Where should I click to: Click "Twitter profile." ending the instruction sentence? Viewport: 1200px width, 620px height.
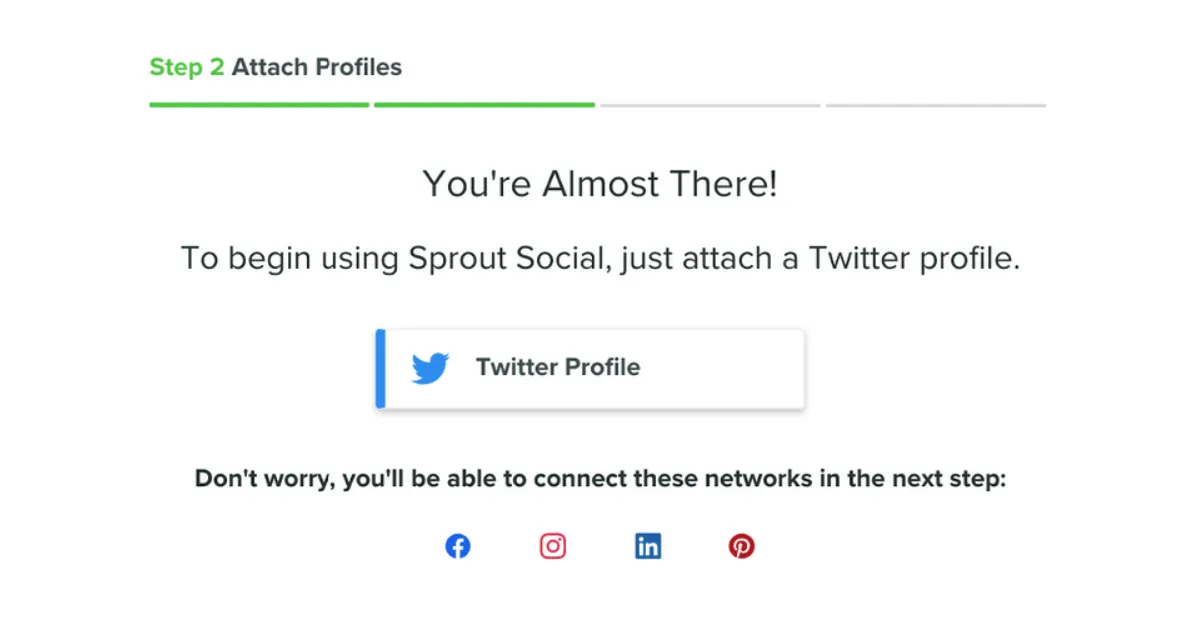[914, 258]
